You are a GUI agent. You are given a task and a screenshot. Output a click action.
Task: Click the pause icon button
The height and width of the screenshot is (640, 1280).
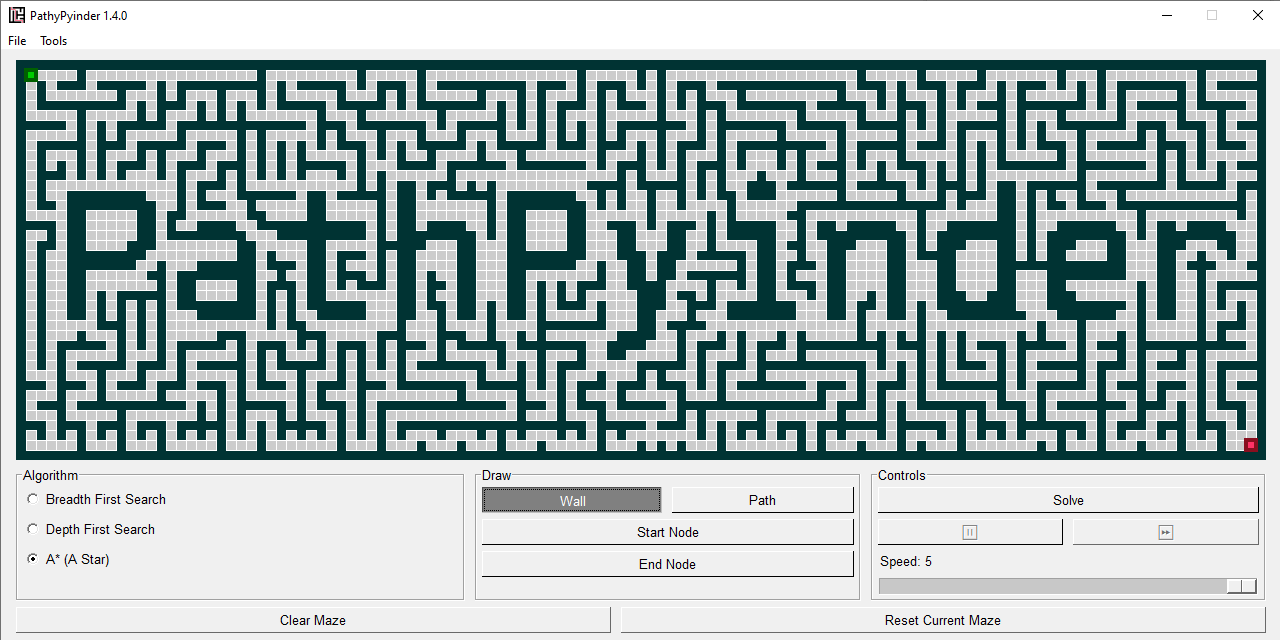pos(970,532)
